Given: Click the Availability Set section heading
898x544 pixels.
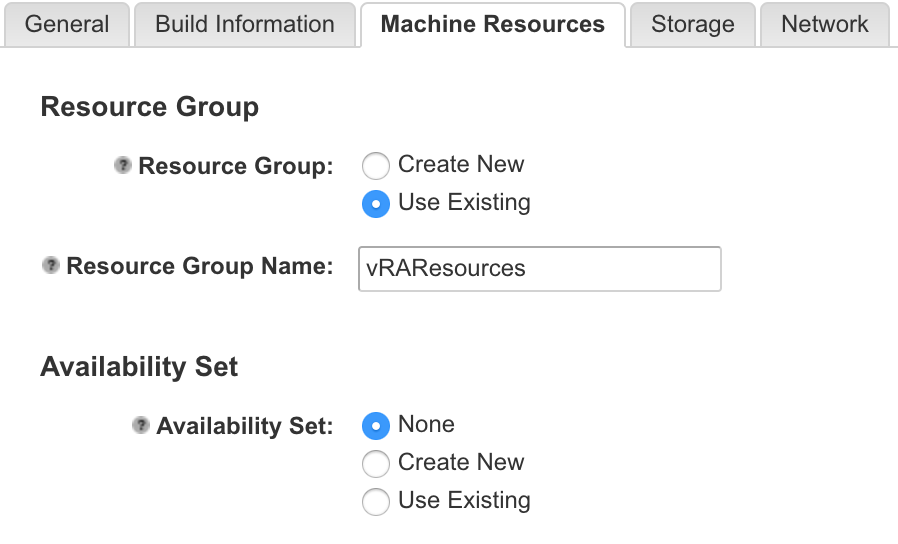Looking at the screenshot, I should 139,367.
